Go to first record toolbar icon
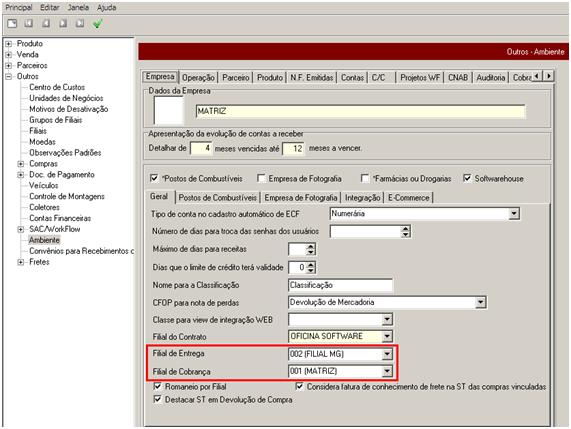The height and width of the screenshot is (429, 571). [29, 24]
